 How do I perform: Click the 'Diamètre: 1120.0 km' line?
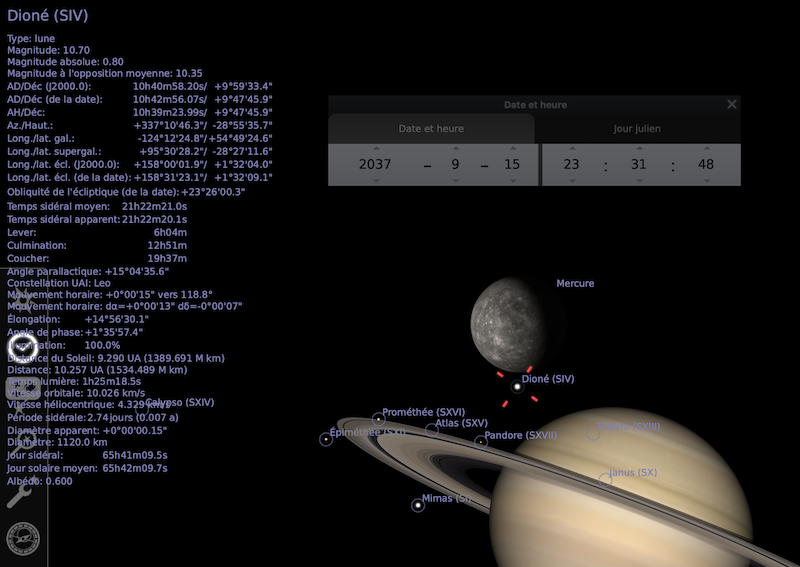(57, 442)
